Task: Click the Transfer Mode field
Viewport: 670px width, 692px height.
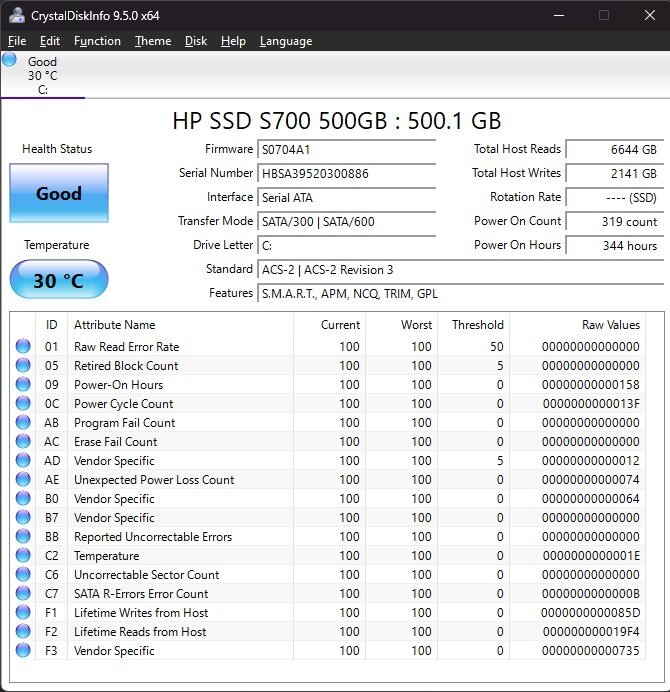Action: coord(347,221)
